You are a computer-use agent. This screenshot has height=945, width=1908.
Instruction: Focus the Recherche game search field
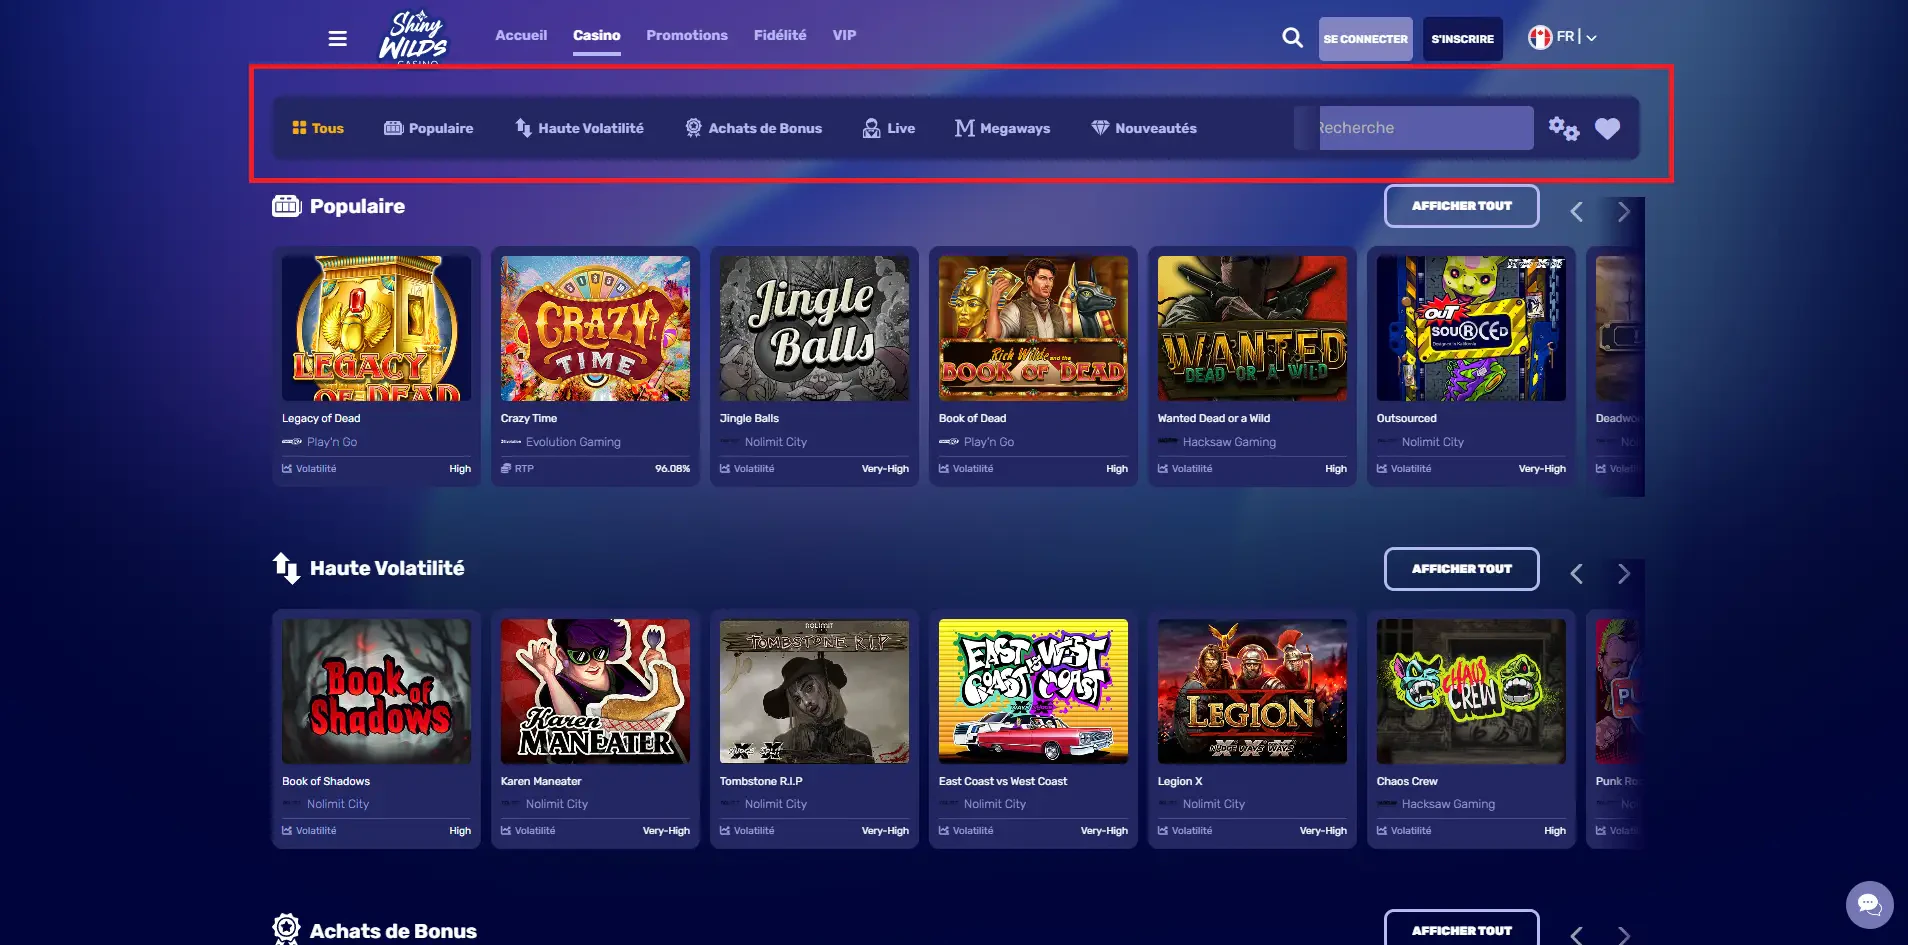1414,128
